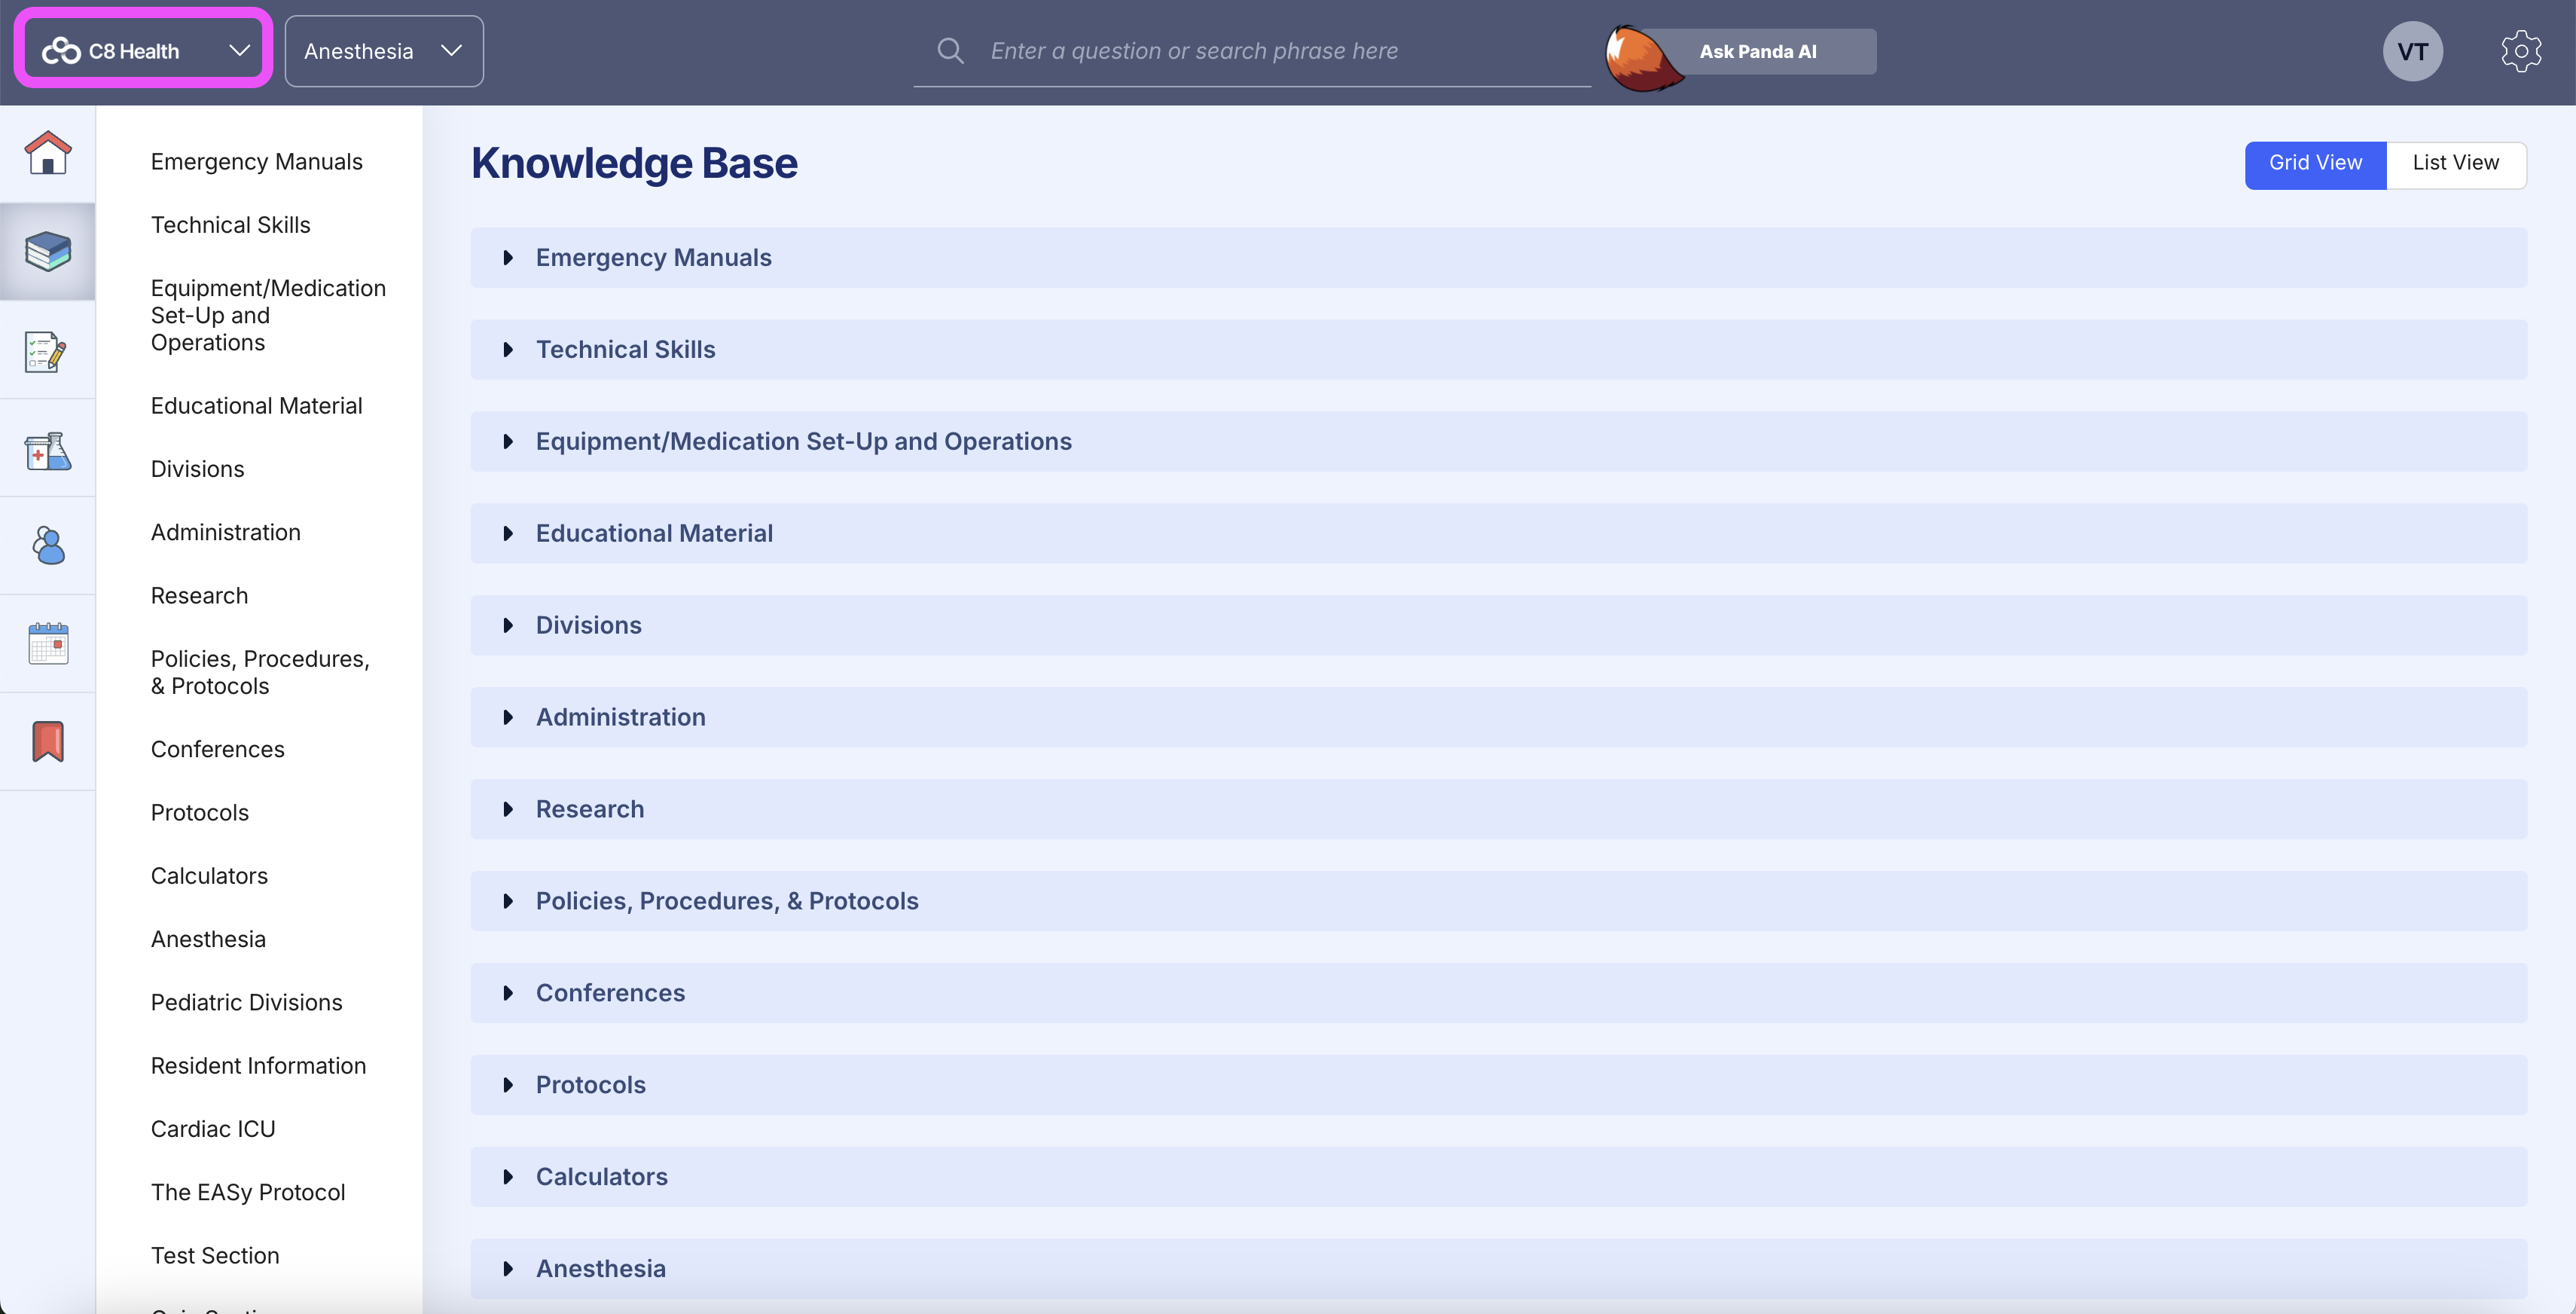
Task: Switch to Grid View
Action: pyautogui.click(x=2315, y=164)
